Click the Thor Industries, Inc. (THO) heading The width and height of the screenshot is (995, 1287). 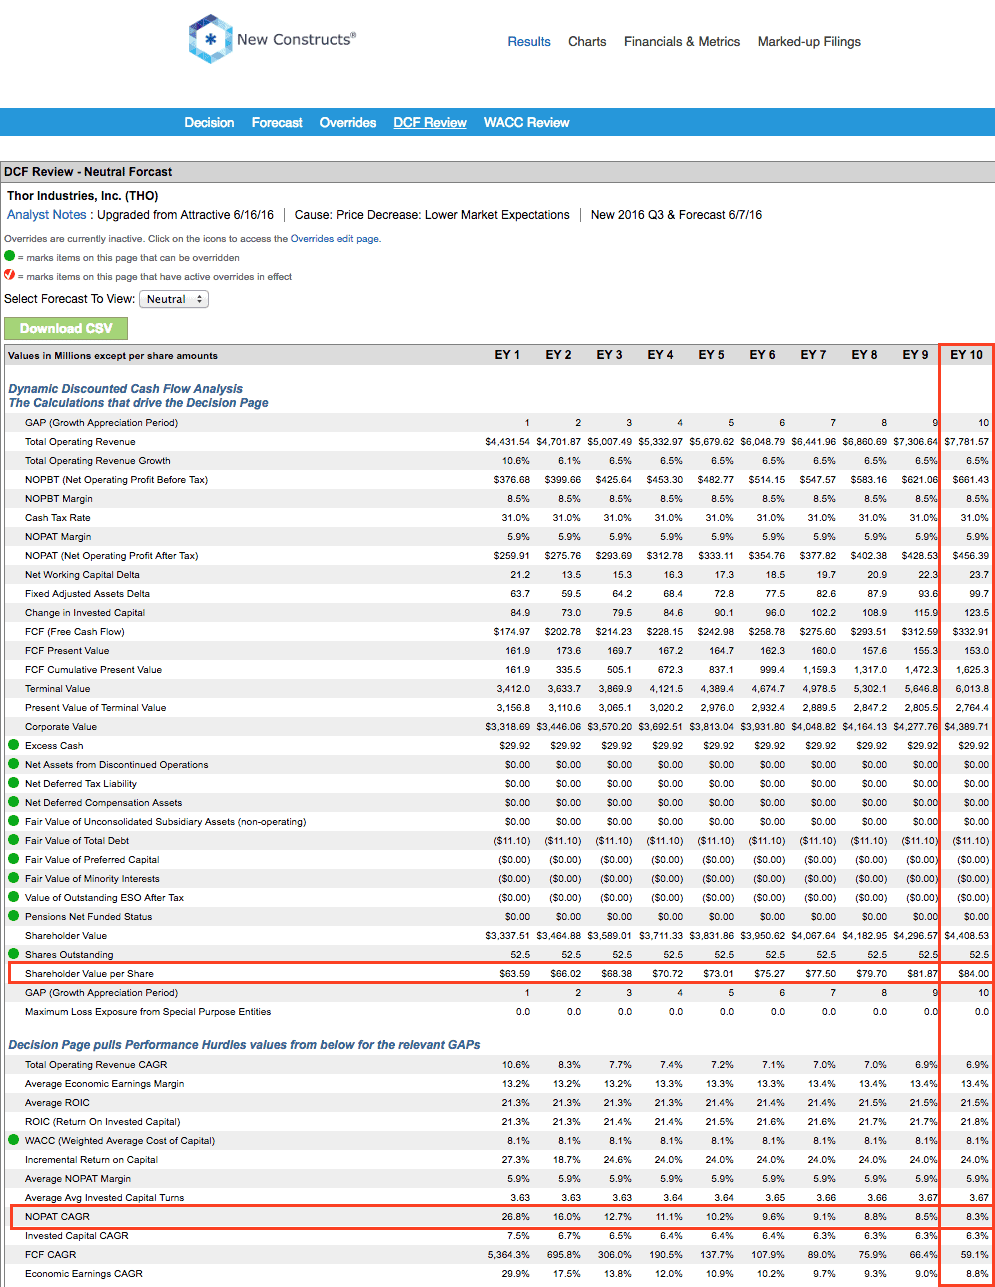82,196
